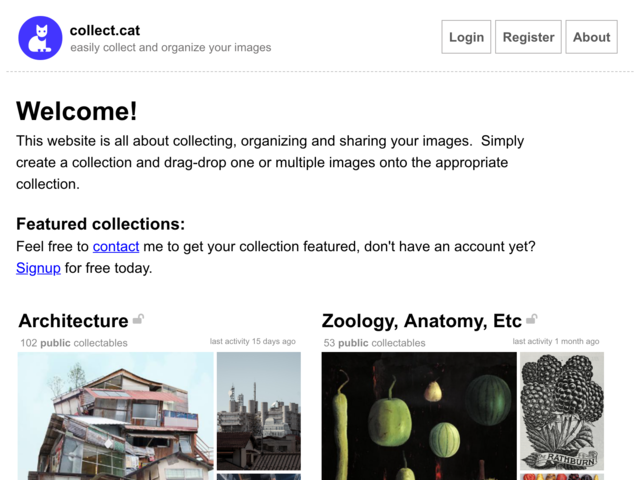The height and width of the screenshot is (480, 640).
Task: Go to the About page
Action: pos(591,37)
